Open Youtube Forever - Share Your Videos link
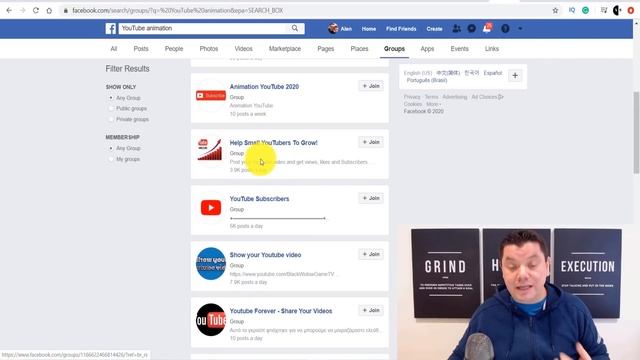This screenshot has height=360, width=640. [281, 311]
